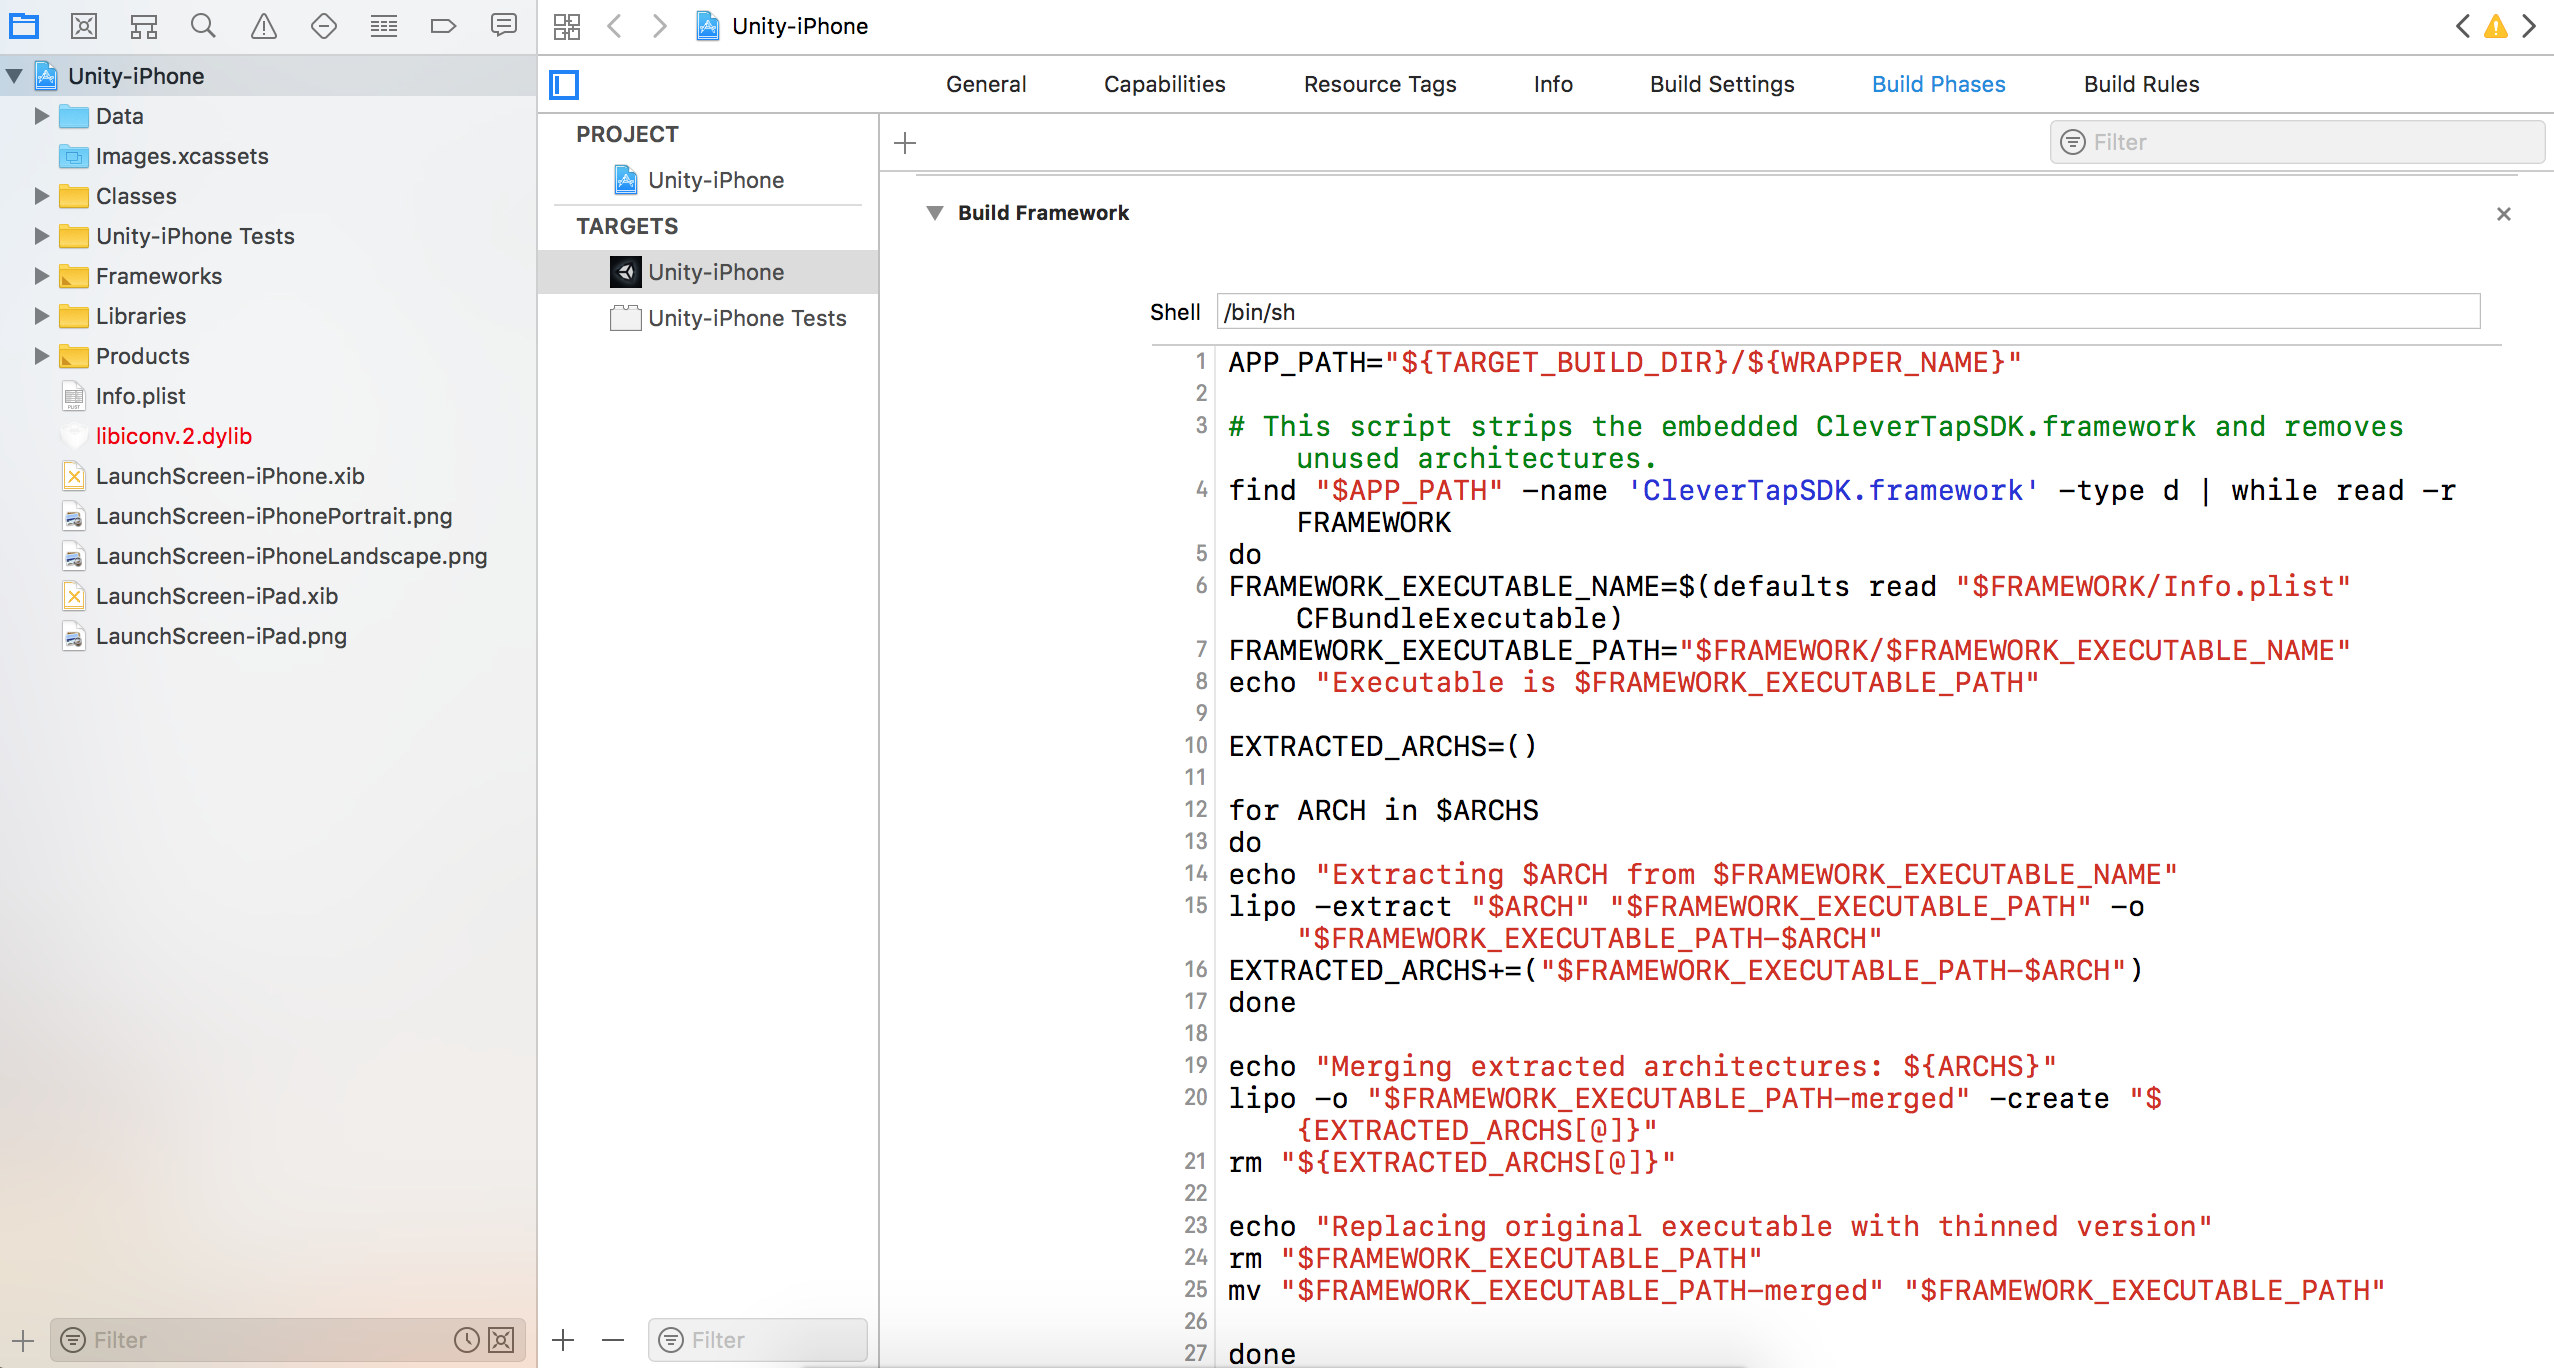Open the Breakpoint navigator
The image size is (2554, 1368).
click(443, 26)
